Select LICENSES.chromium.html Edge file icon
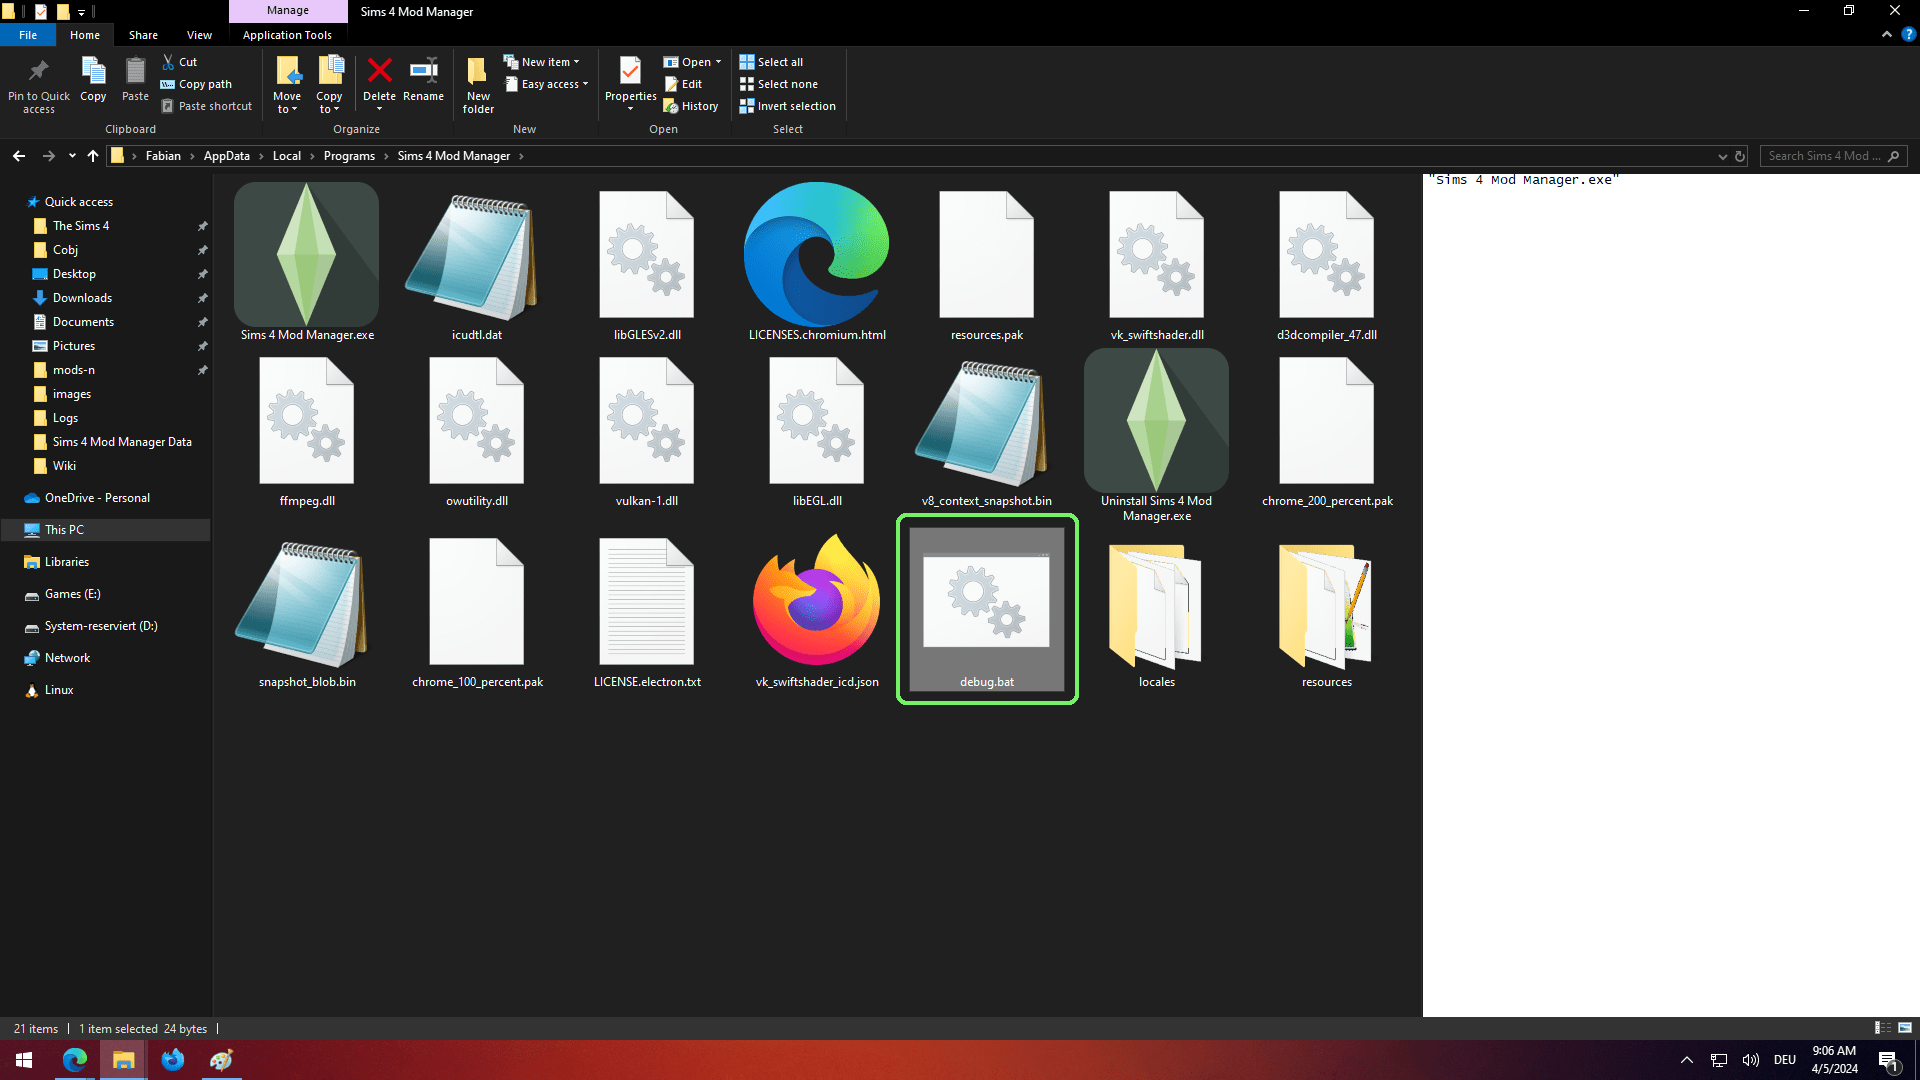 tap(816, 255)
